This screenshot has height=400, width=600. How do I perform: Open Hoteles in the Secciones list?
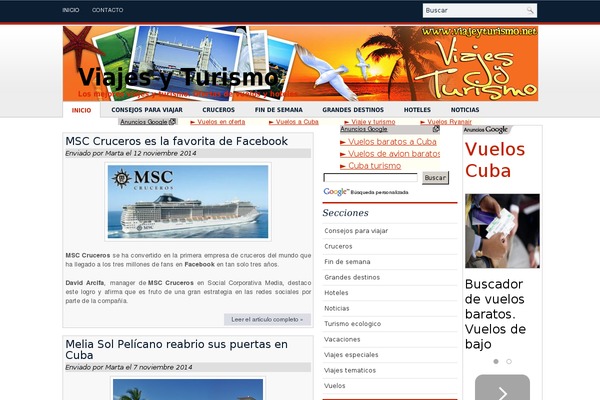(x=336, y=293)
